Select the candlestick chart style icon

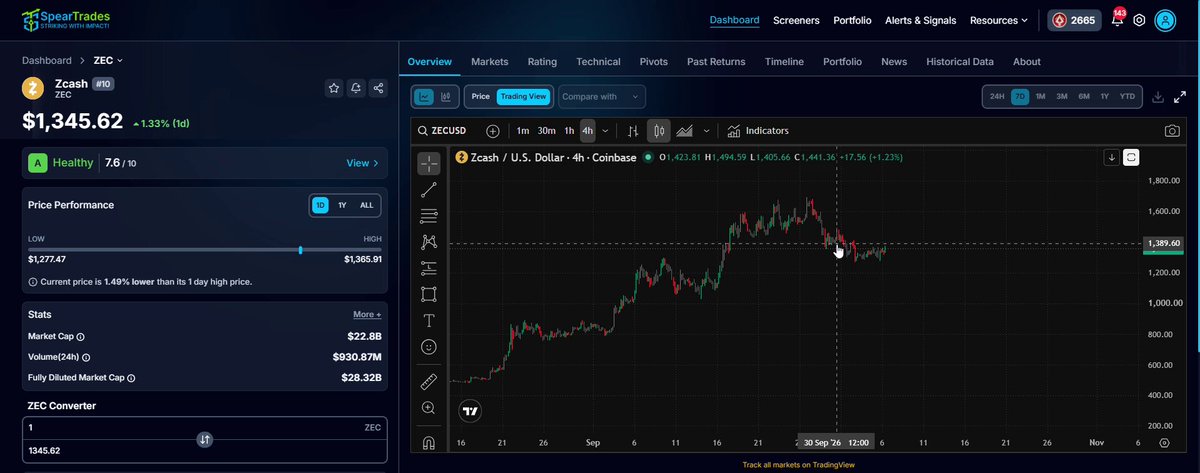(659, 131)
